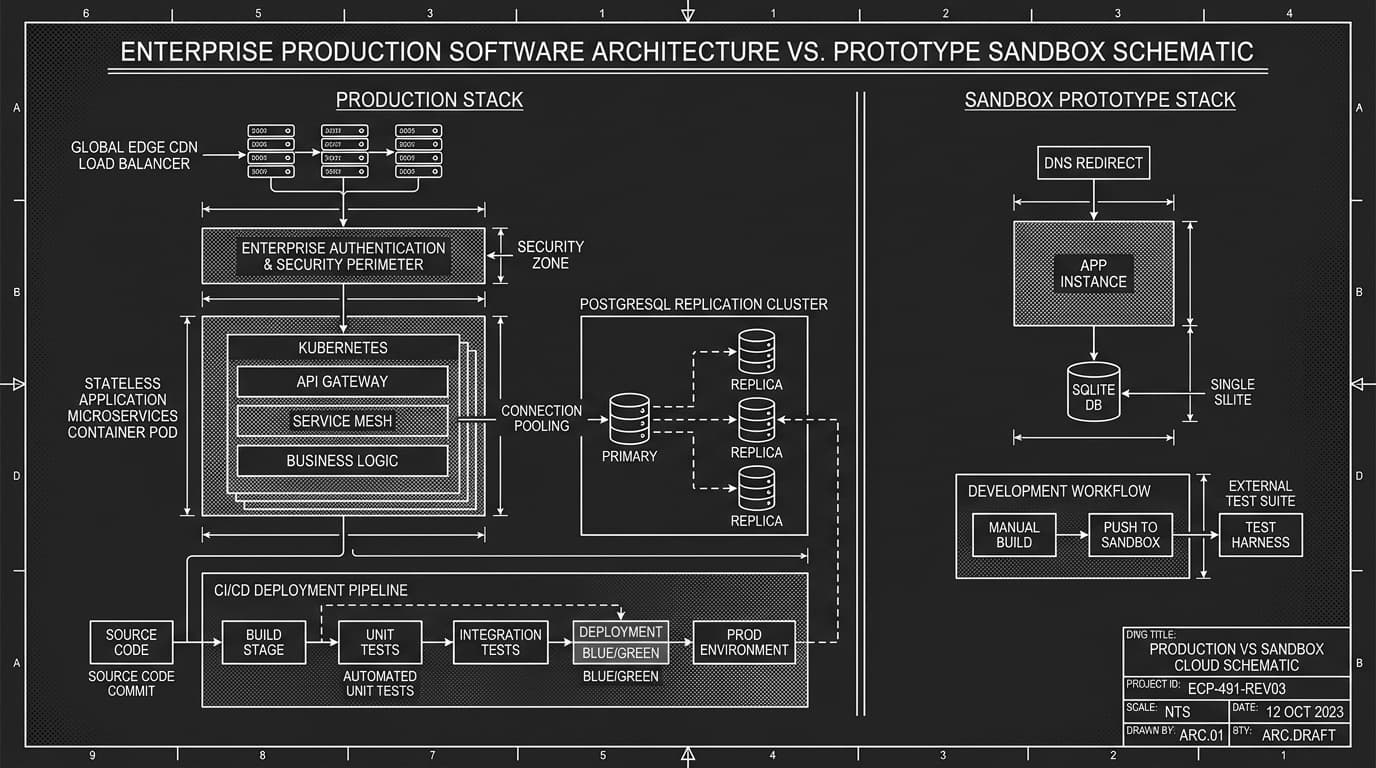The image size is (1376, 768).
Task: Click the Integration Tests box
Action: [500, 642]
